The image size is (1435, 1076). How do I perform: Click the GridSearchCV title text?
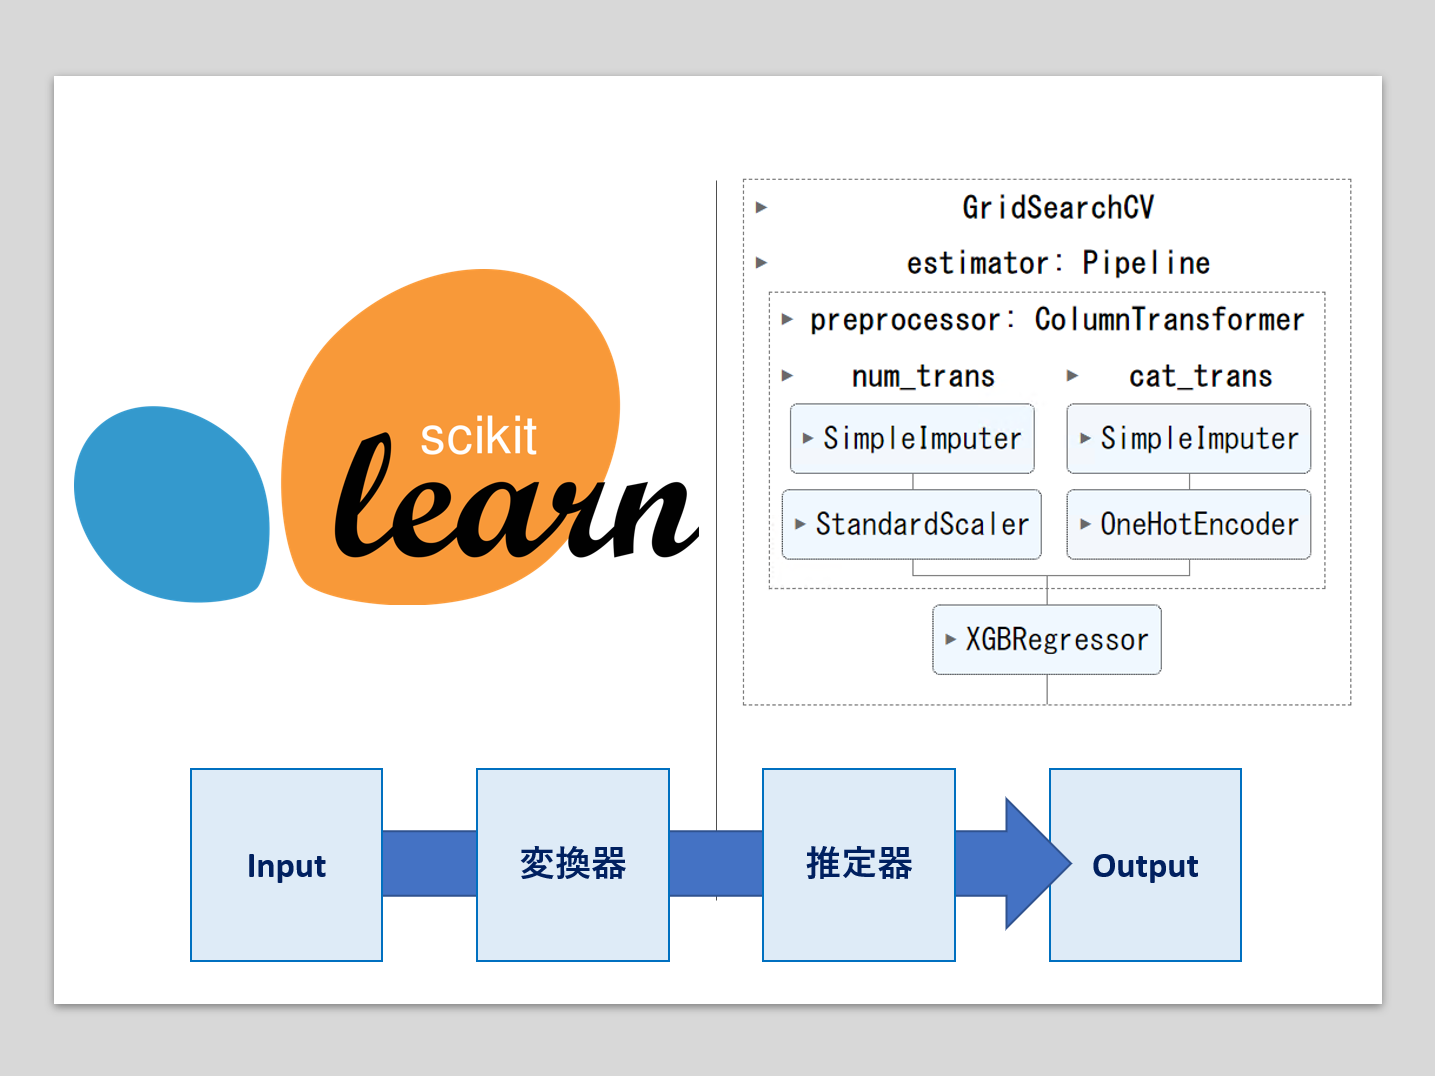click(1057, 207)
